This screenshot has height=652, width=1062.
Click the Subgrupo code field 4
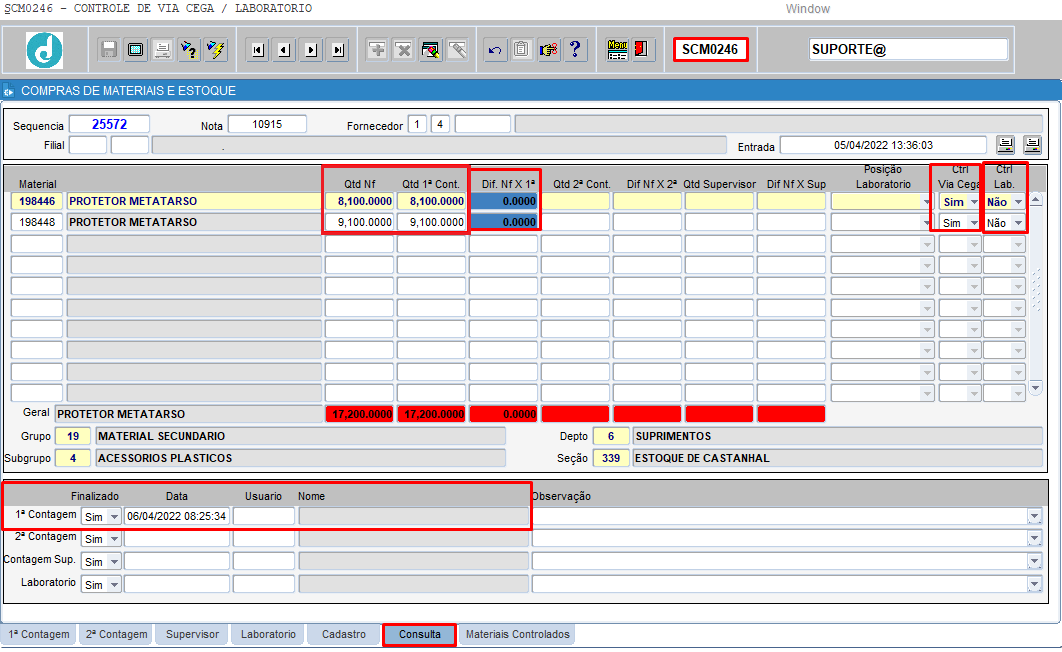click(x=72, y=458)
